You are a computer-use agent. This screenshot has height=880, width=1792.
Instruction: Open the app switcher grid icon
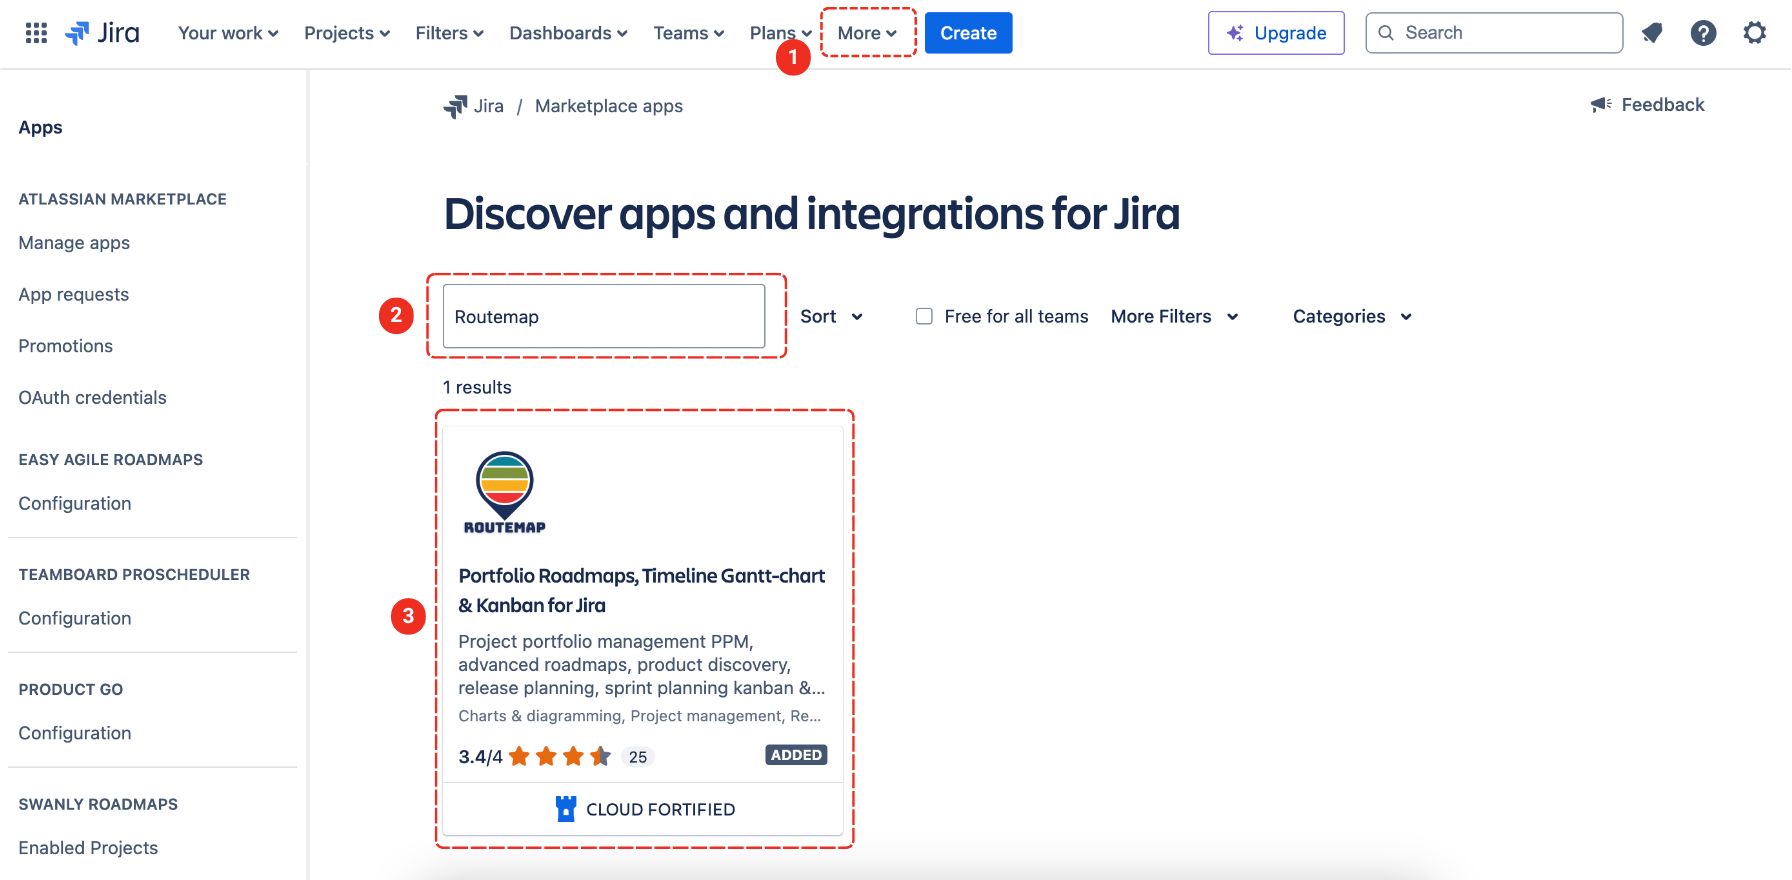[x=36, y=33]
